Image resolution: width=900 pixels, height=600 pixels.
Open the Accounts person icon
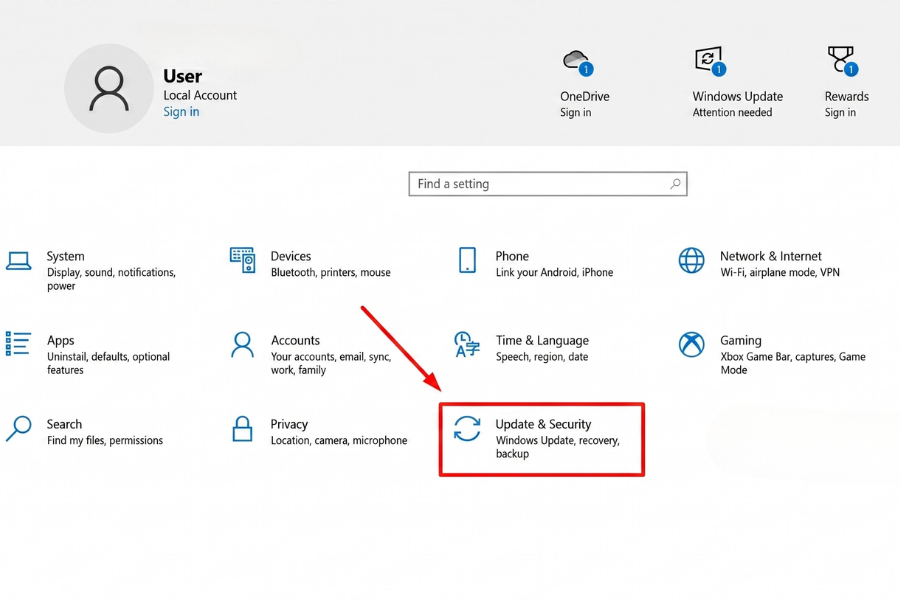click(x=242, y=344)
